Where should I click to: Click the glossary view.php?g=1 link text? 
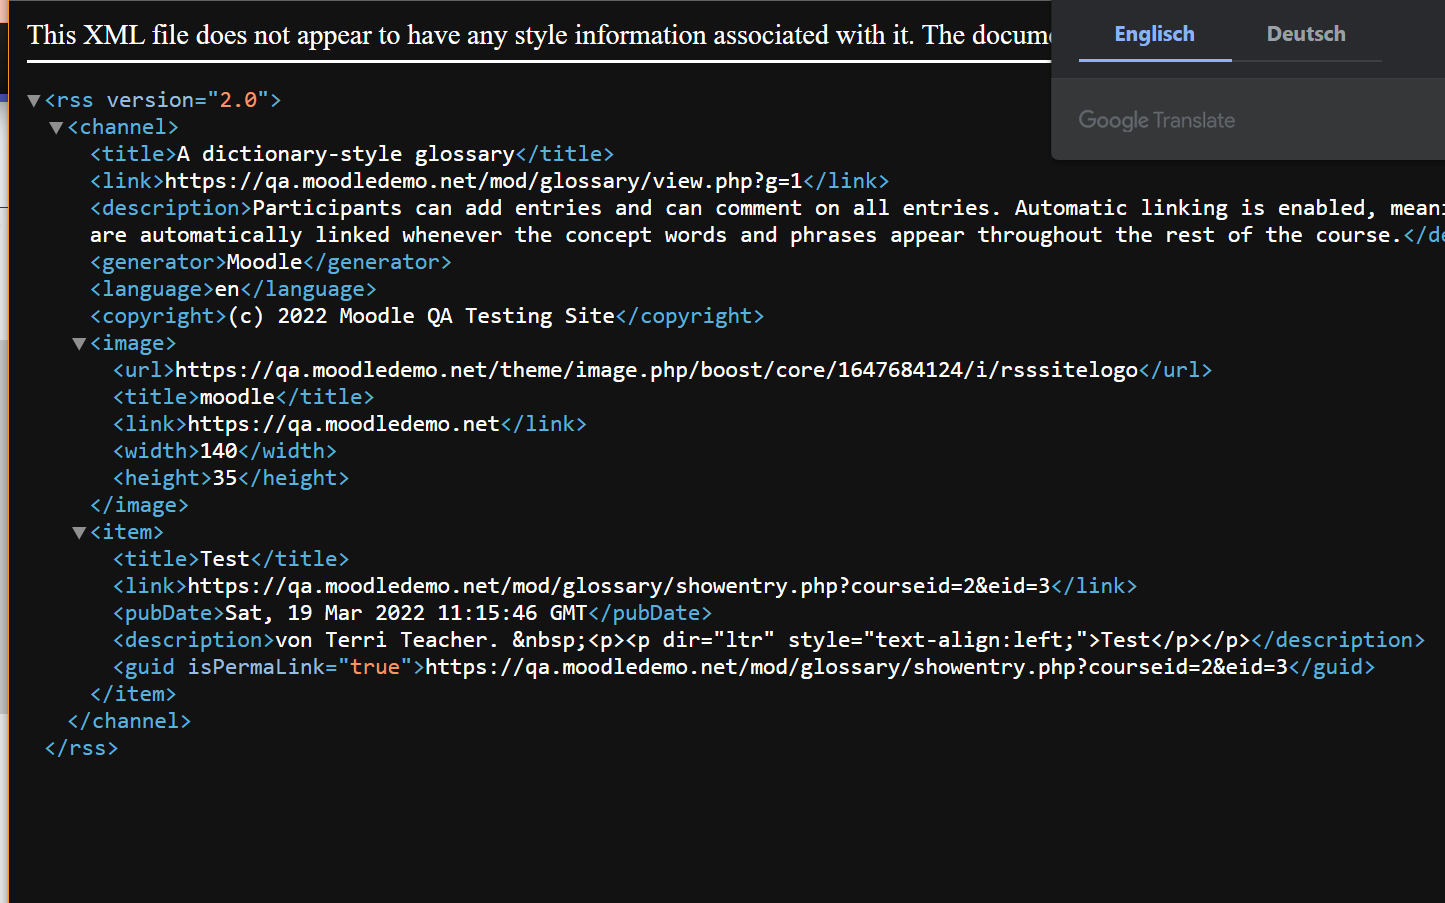pyautogui.click(x=483, y=181)
